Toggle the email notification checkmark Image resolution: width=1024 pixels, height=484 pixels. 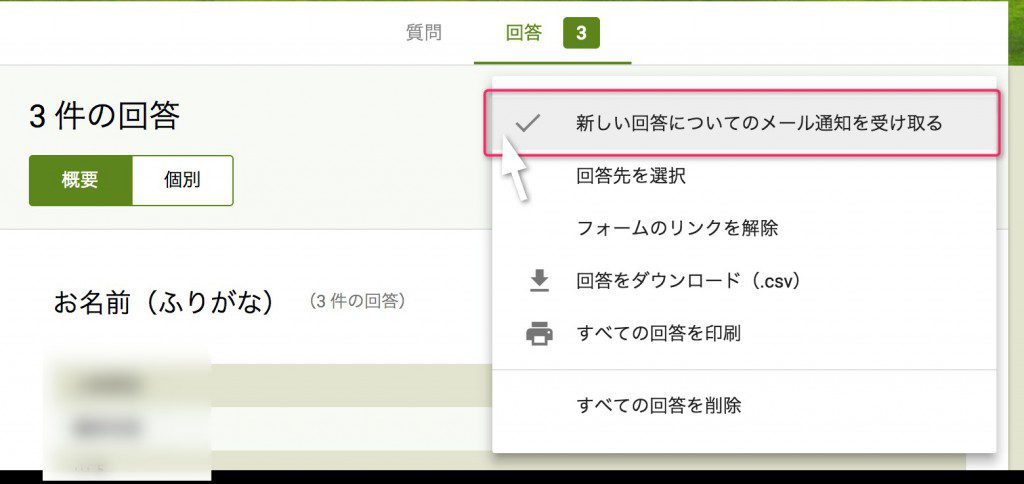(x=527, y=123)
